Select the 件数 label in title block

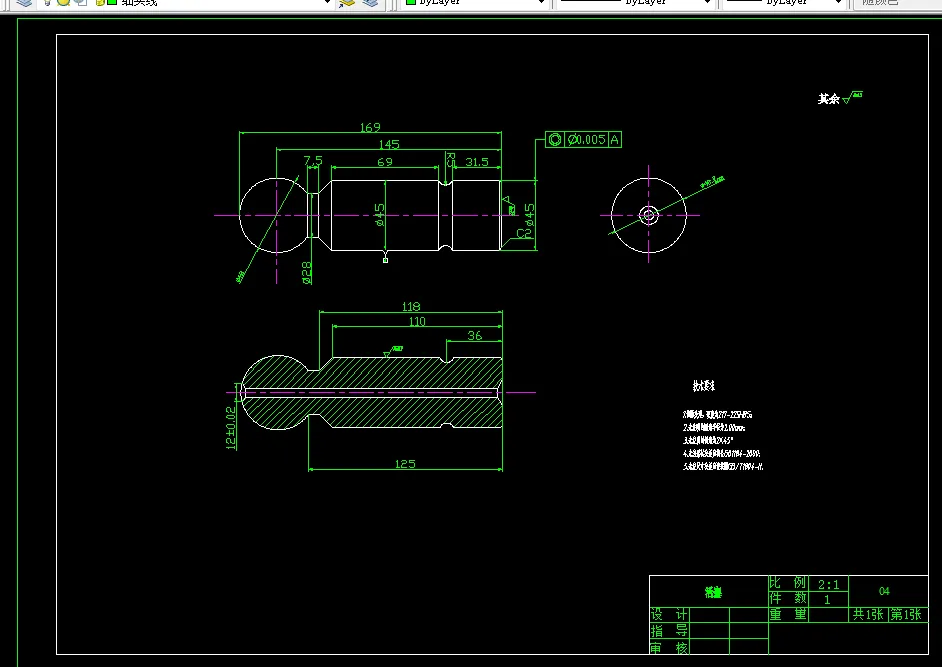788,598
